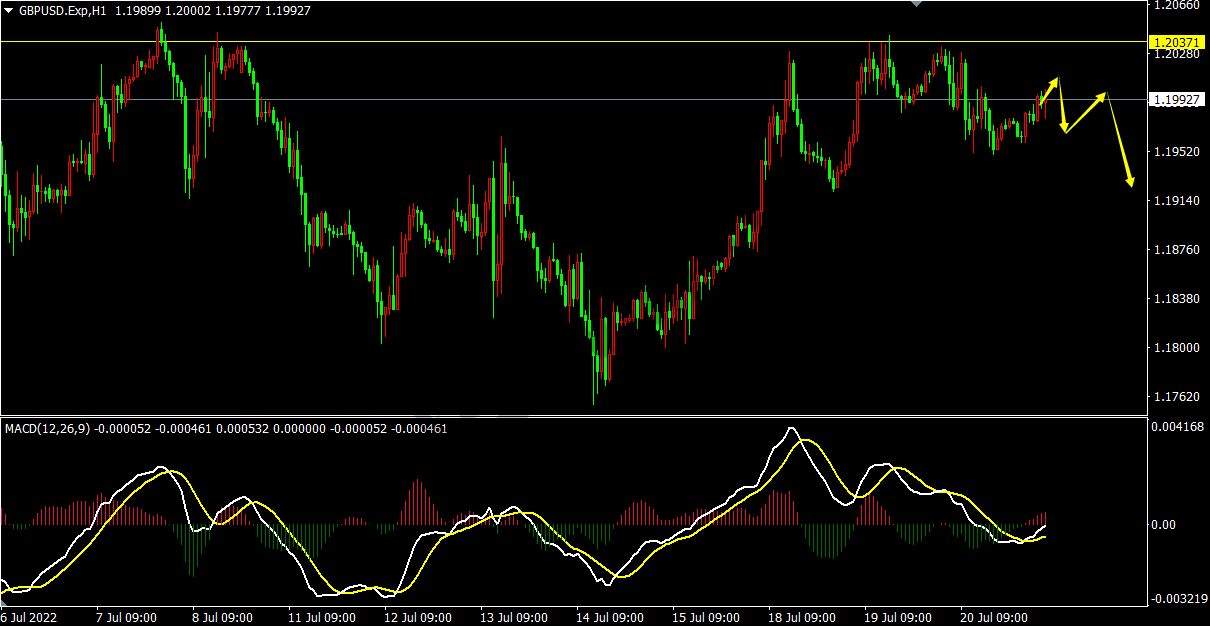Viewport: 1210px width, 626px height.
Task: Click the 11 Jul 09:00 time label
Action: [x=319, y=617]
